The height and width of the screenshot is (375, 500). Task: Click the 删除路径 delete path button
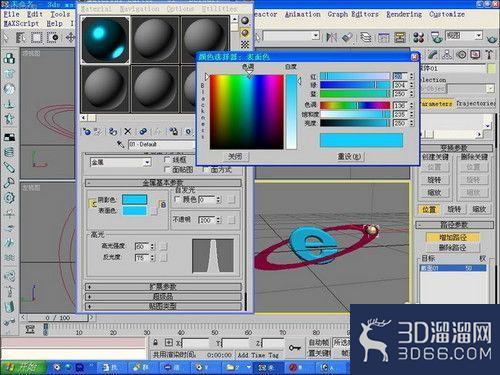453,248
